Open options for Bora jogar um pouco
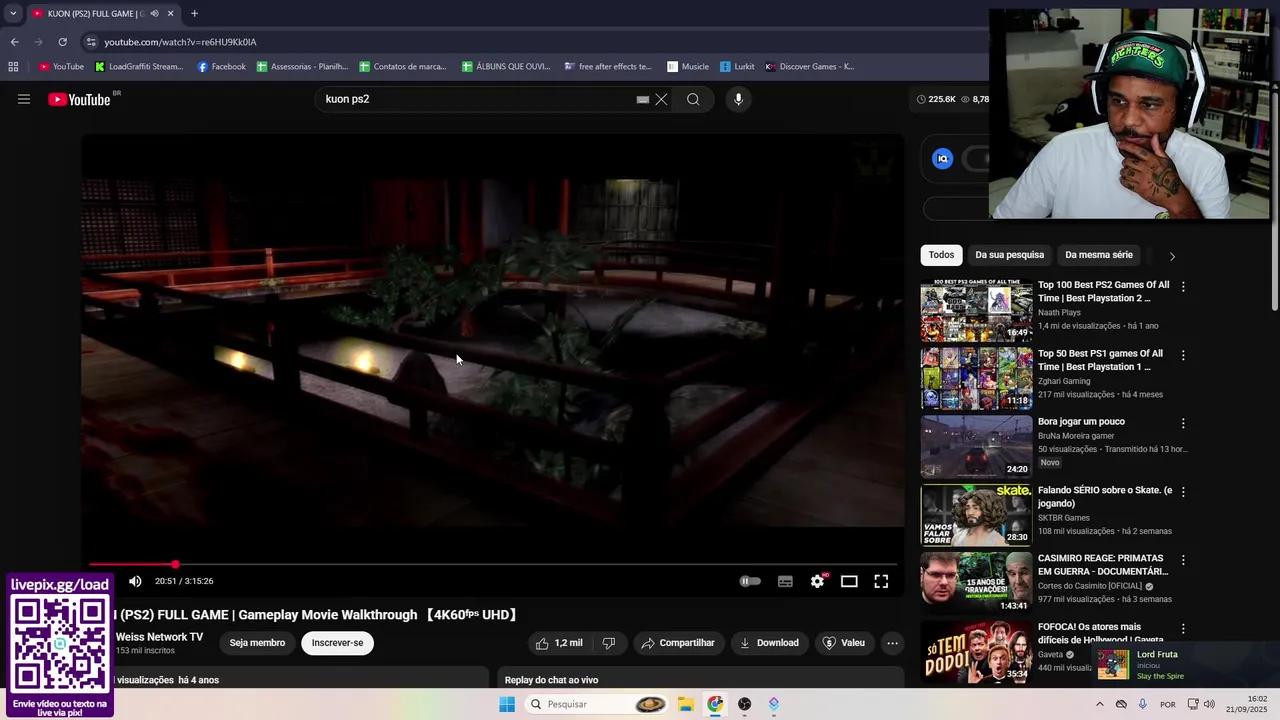 pos(1183,423)
